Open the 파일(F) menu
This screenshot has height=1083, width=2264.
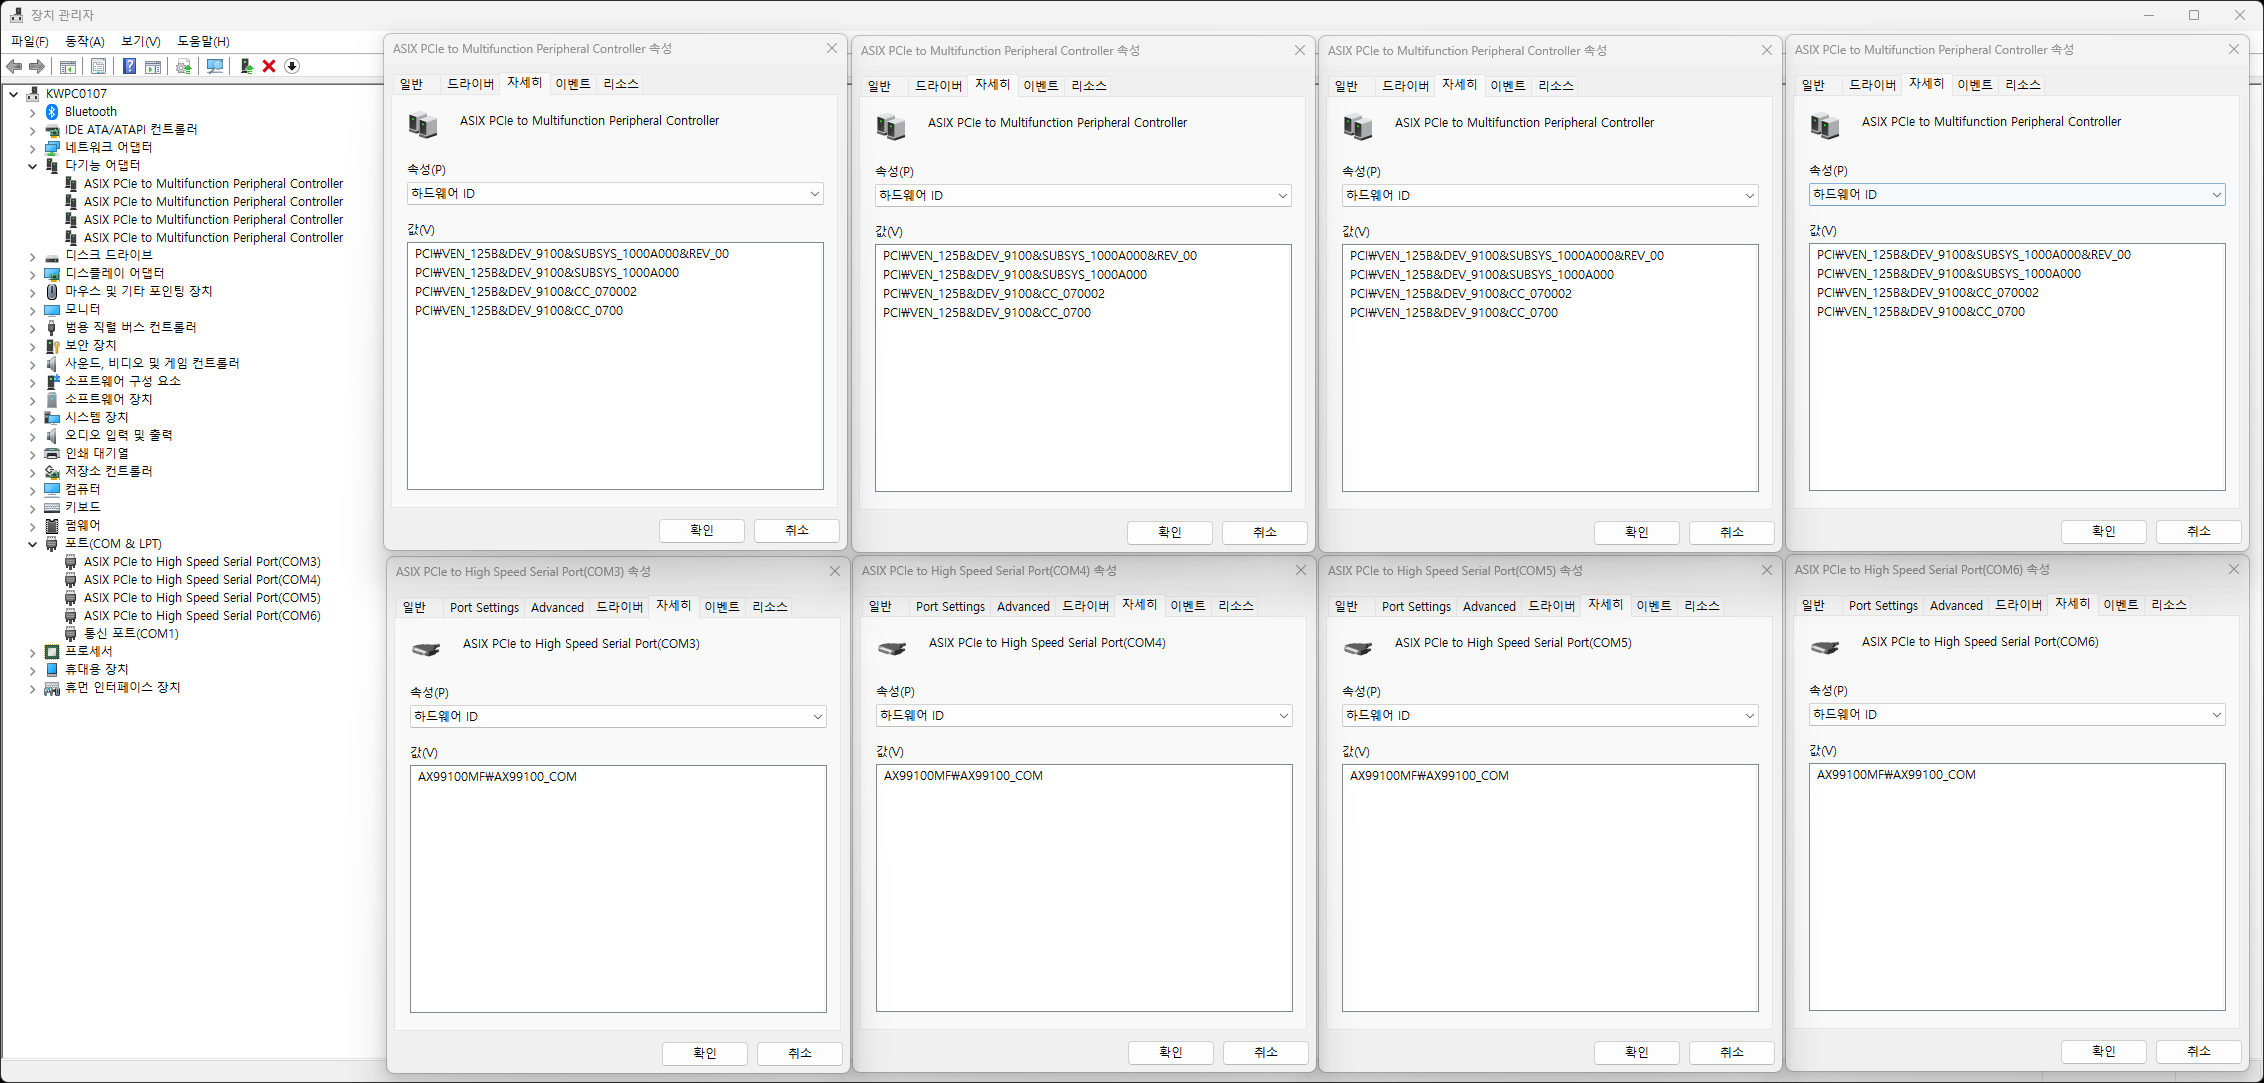30,41
